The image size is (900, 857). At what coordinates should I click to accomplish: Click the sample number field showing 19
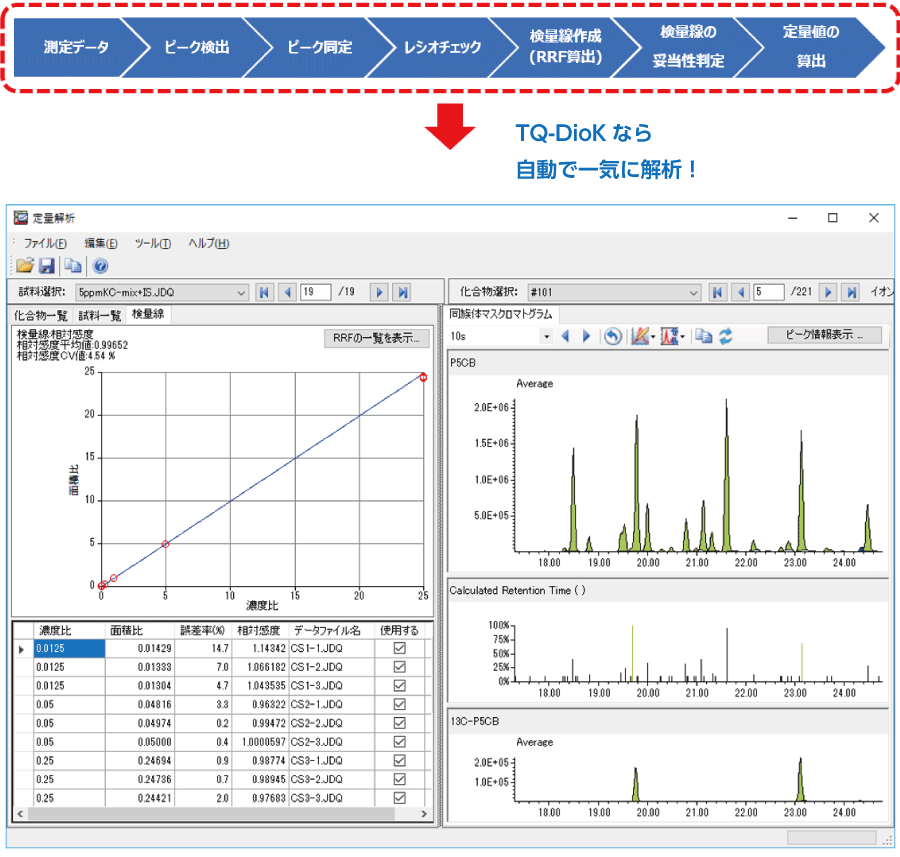316,292
